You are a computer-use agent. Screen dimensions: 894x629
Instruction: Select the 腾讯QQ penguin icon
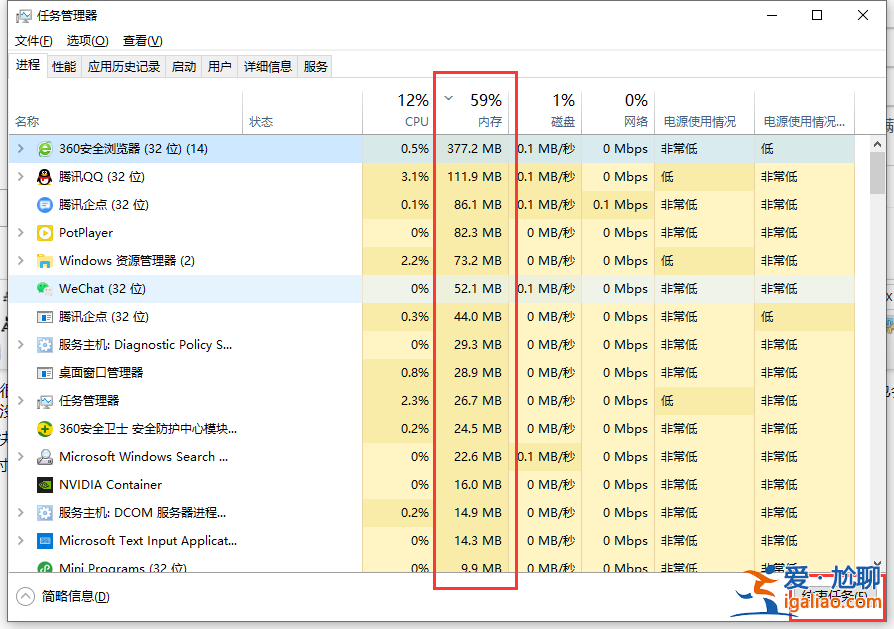pos(45,176)
